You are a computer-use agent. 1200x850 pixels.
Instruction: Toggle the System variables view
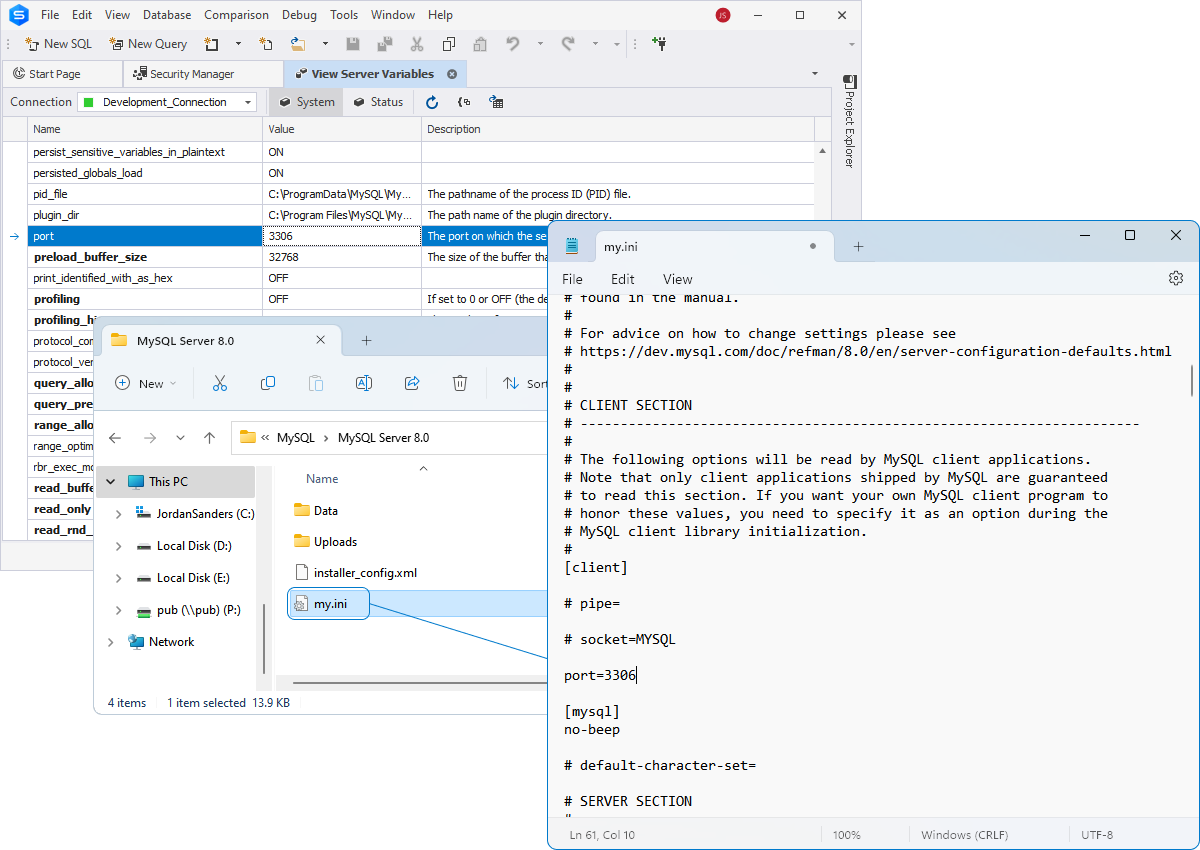pyautogui.click(x=307, y=102)
